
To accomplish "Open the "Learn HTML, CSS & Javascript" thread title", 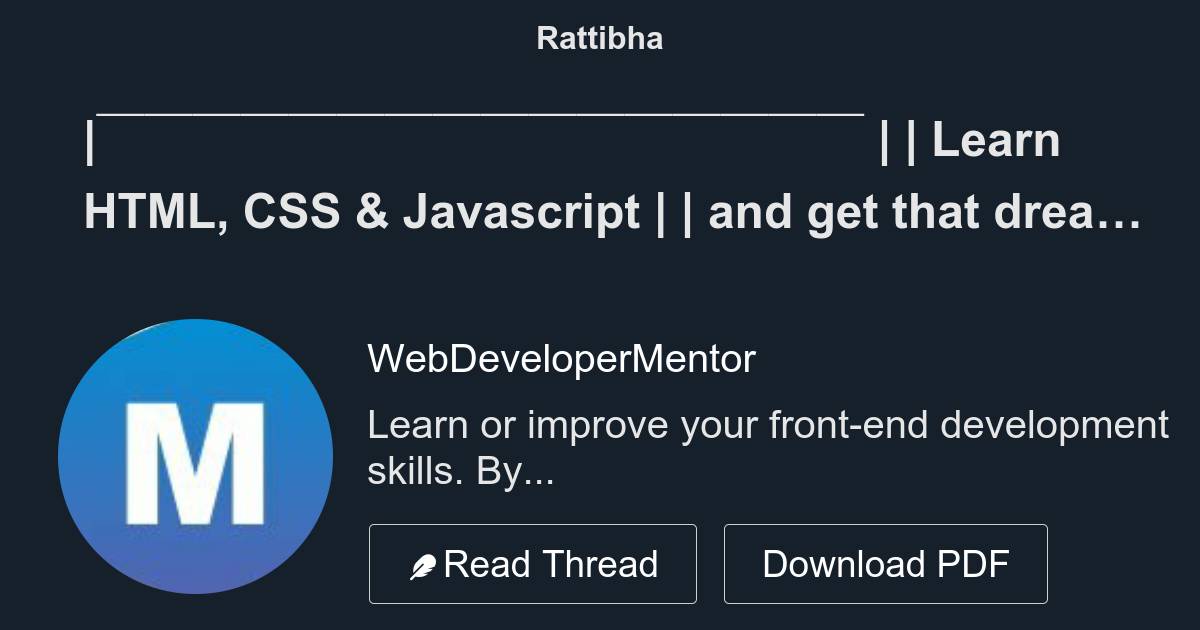I will point(600,175).
